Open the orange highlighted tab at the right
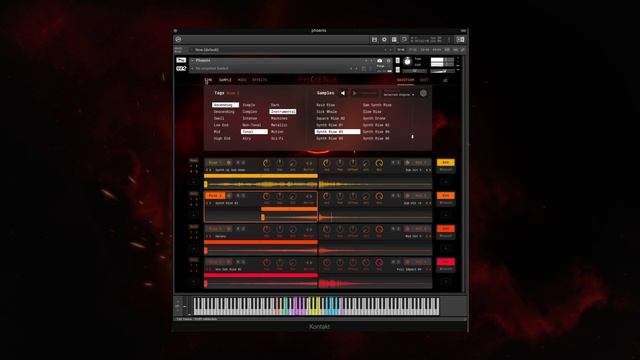Image resolution: width=640 pixels, height=360 pixels. [406, 80]
